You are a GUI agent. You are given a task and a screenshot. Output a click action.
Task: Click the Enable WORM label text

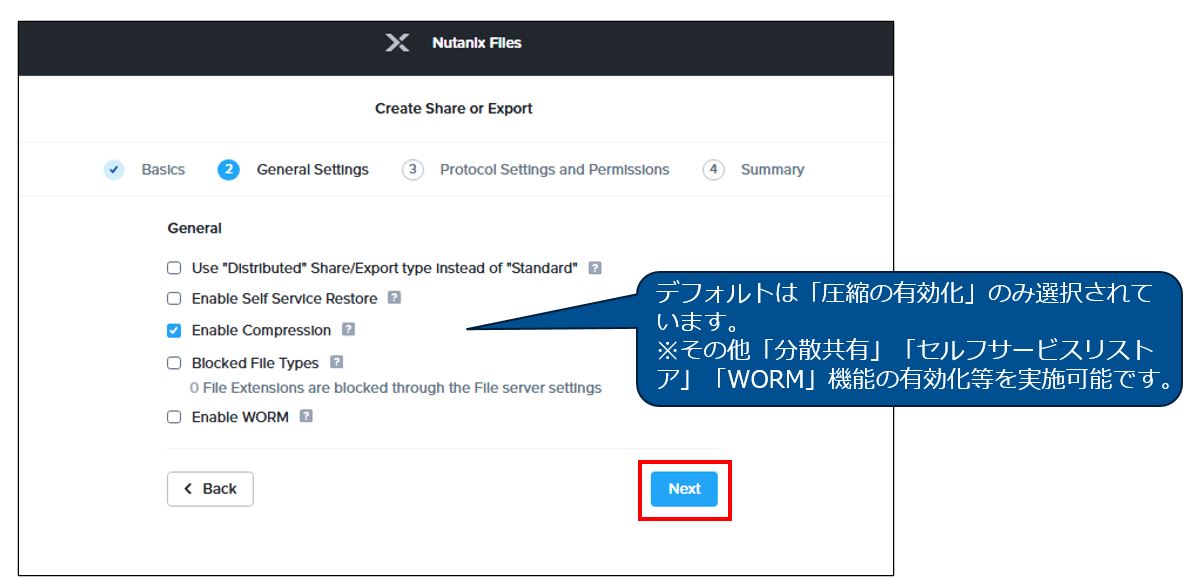tap(240, 417)
